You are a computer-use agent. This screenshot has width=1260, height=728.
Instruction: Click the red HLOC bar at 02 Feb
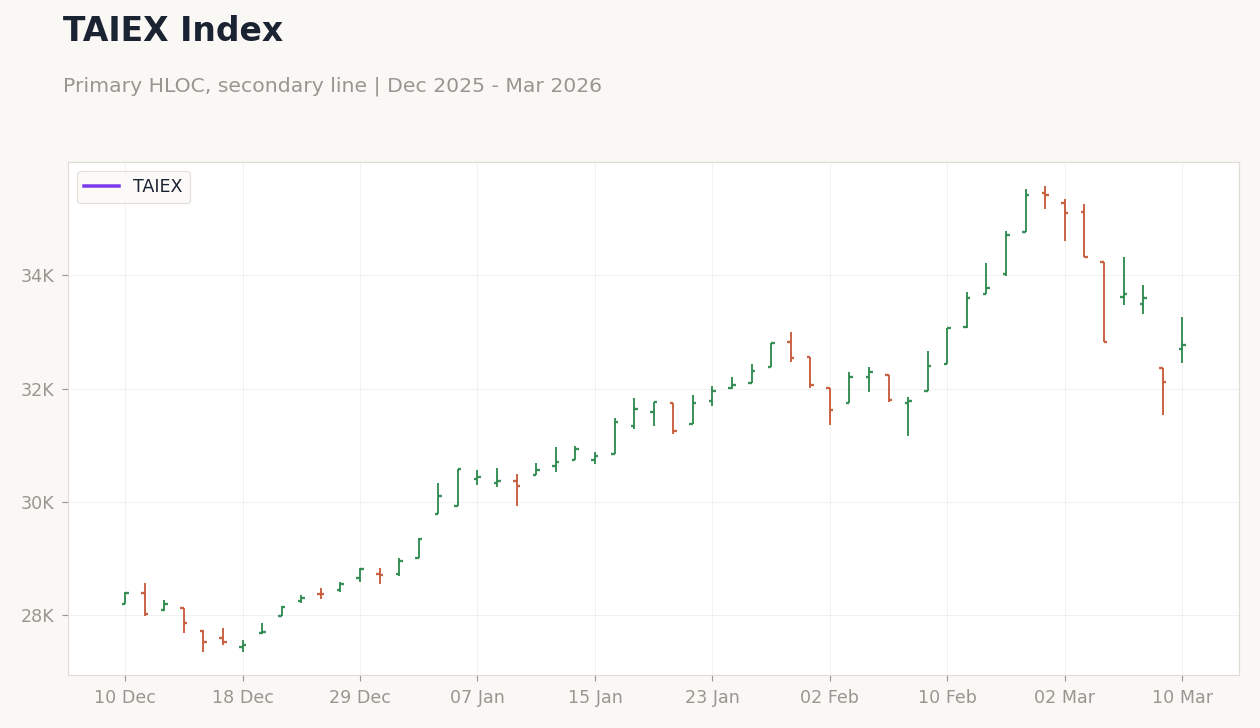830,406
